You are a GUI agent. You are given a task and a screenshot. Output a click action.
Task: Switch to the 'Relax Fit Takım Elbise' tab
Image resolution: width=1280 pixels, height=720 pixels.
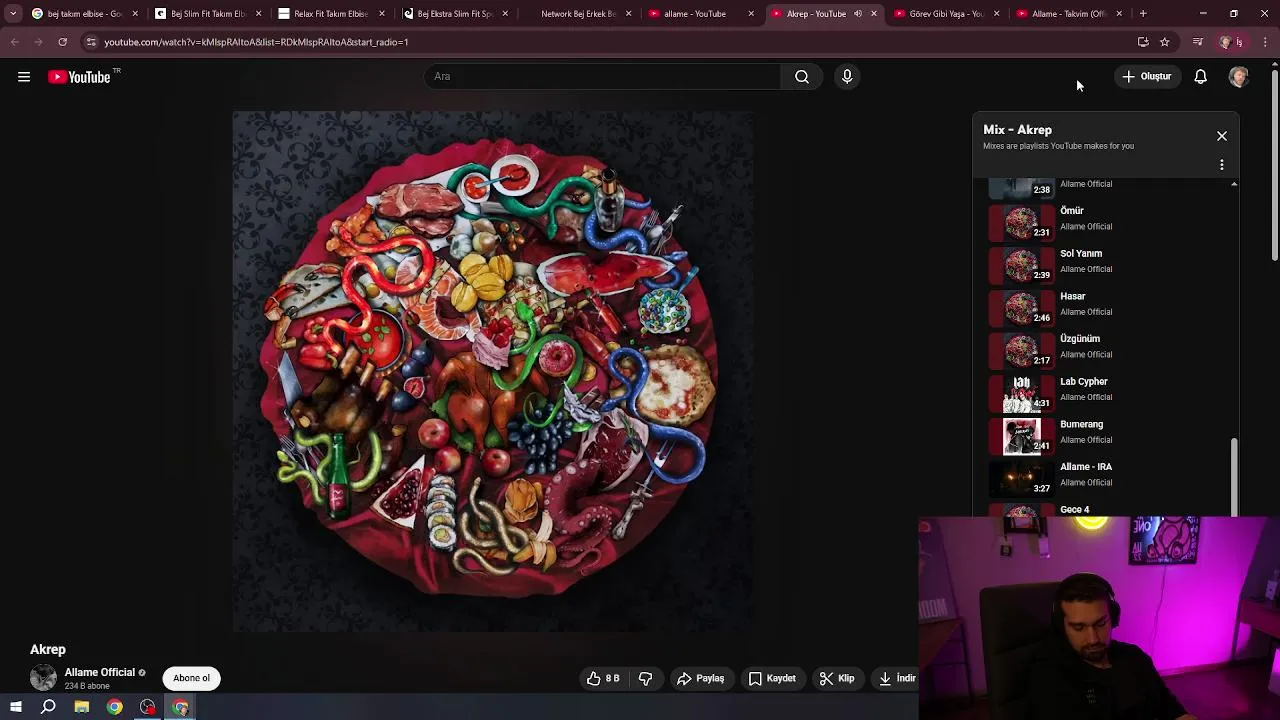click(x=331, y=14)
